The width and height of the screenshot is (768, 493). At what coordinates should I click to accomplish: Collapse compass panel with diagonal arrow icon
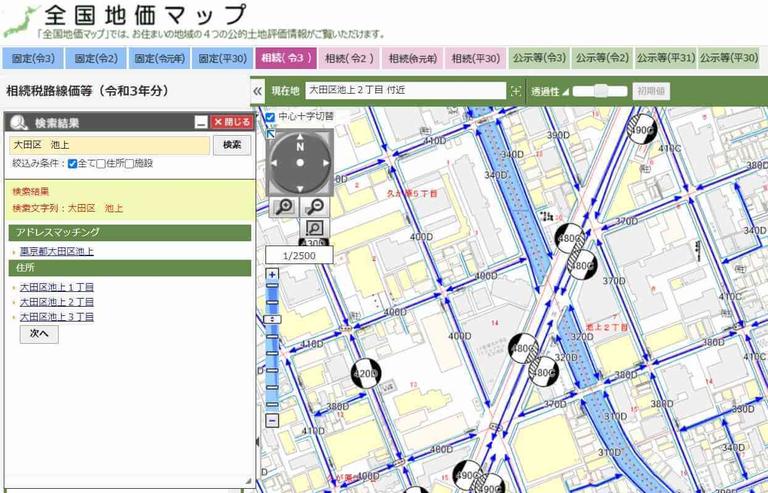coord(271,134)
